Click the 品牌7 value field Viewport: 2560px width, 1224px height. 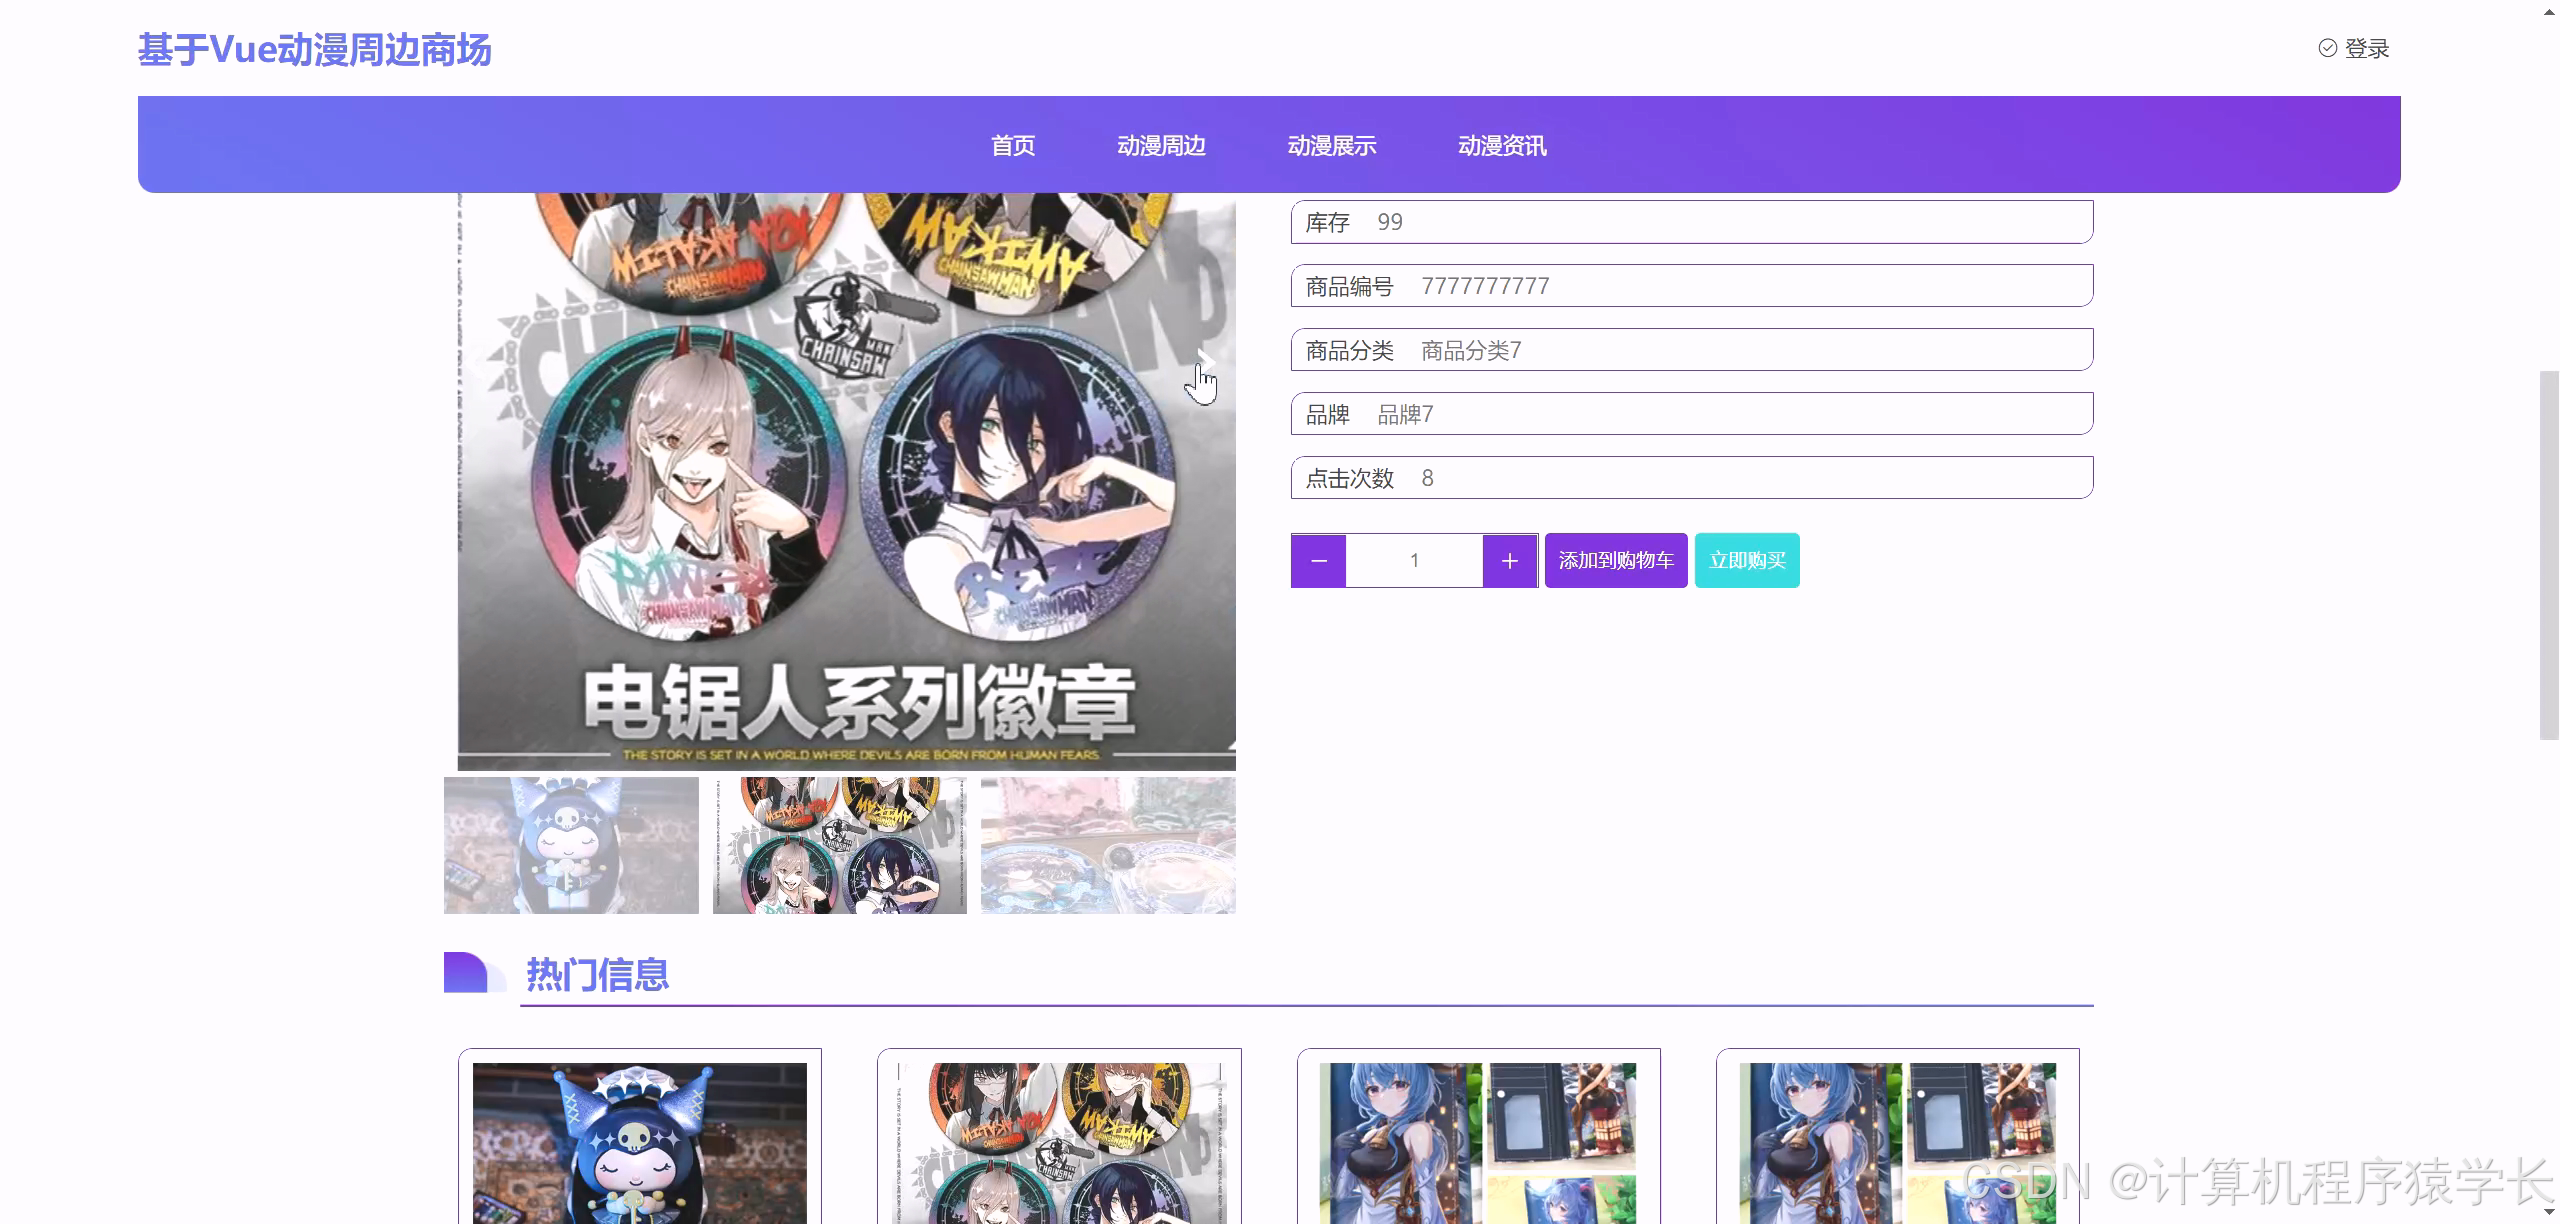click(x=1692, y=414)
